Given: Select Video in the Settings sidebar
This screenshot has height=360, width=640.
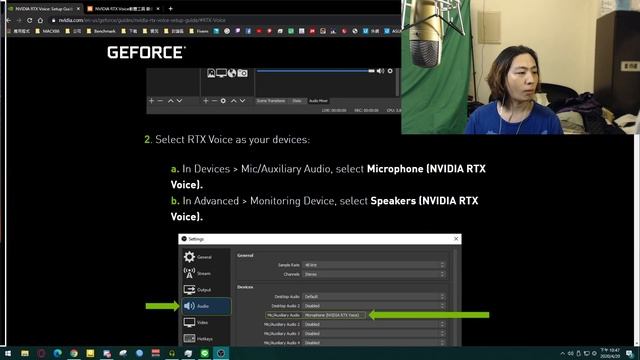Looking at the screenshot, I should [x=206, y=322].
